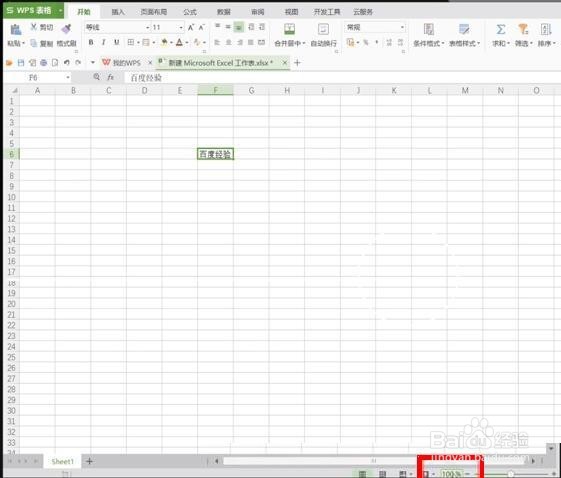The width and height of the screenshot is (561, 478).
Task: Click the 100% zoom level button
Action: (x=452, y=474)
